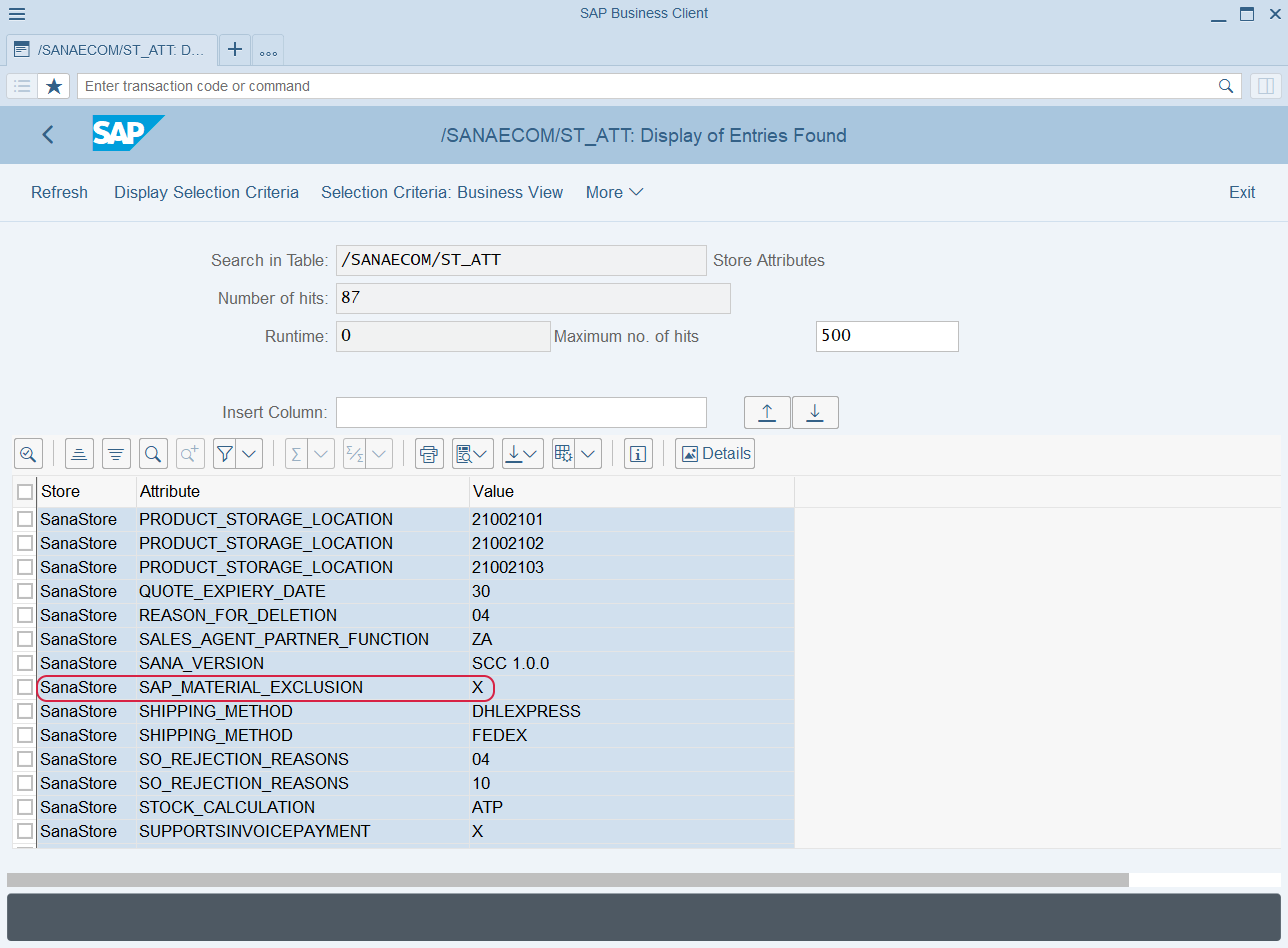Viewport: 1288px width, 948px height.
Task: Click the Attribute column header
Action: [x=303, y=492]
